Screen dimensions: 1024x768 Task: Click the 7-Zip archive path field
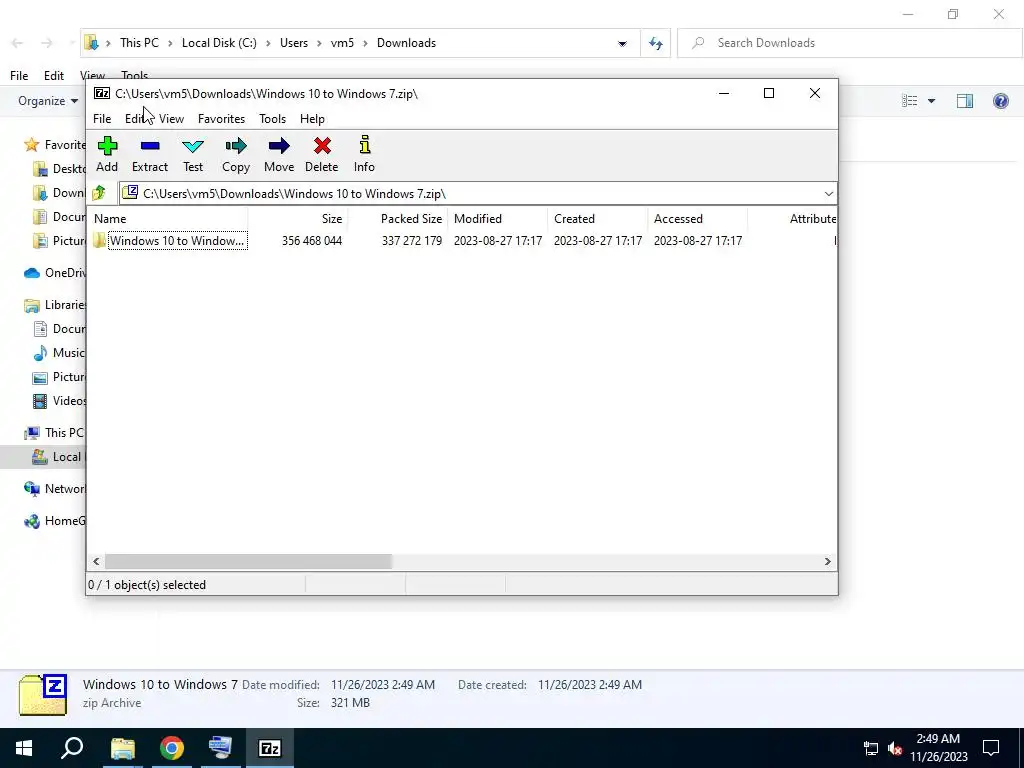point(477,193)
